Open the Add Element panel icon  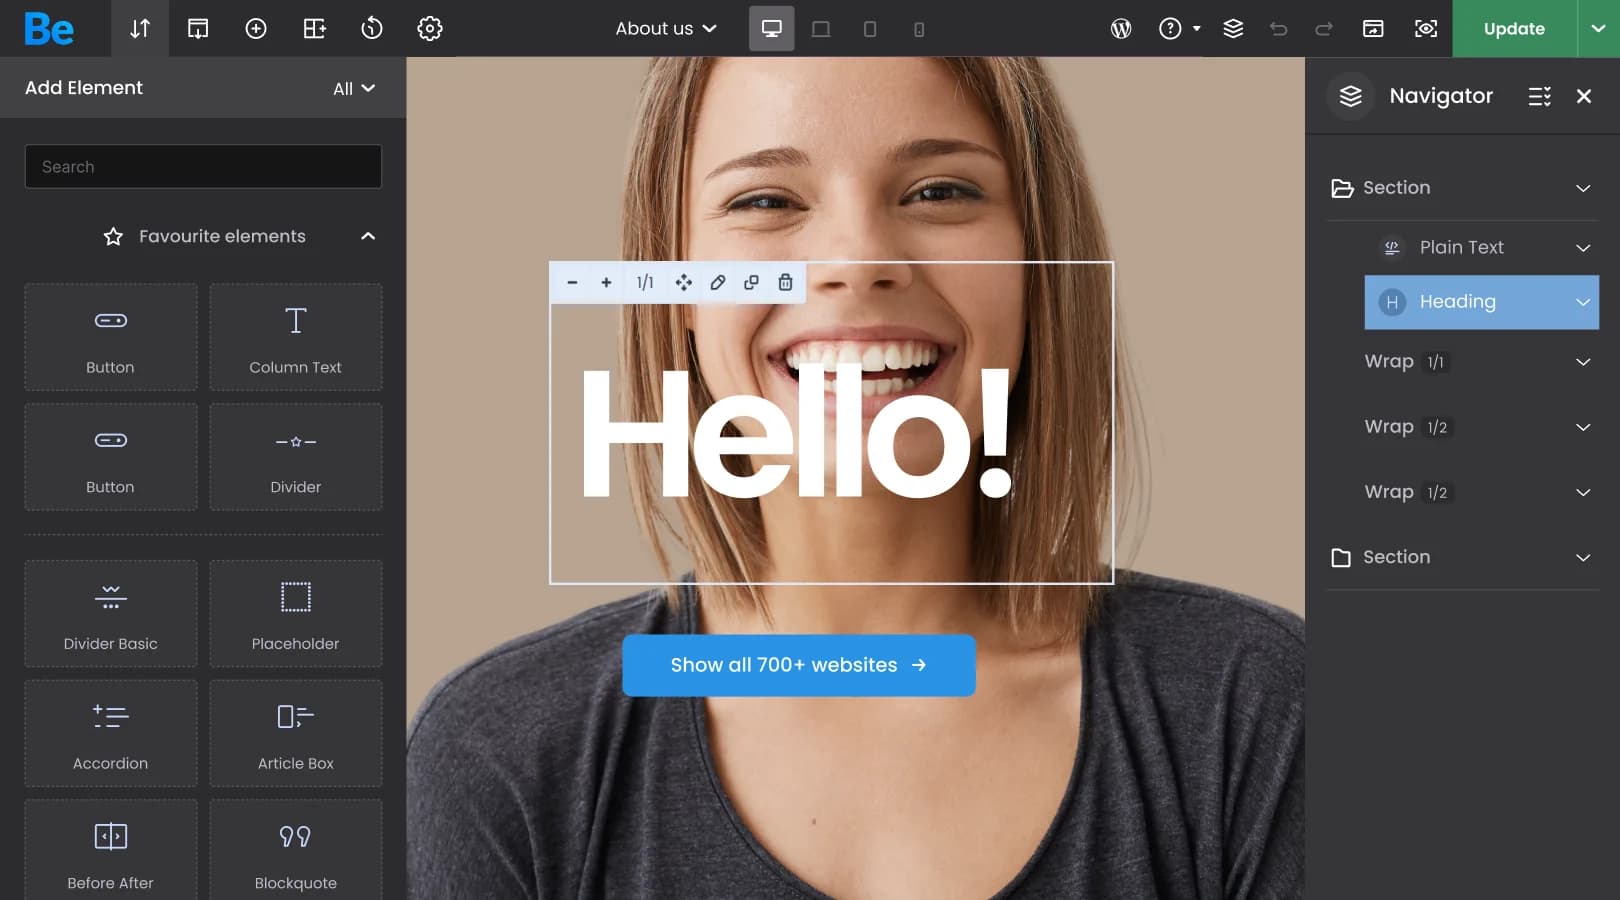255,28
